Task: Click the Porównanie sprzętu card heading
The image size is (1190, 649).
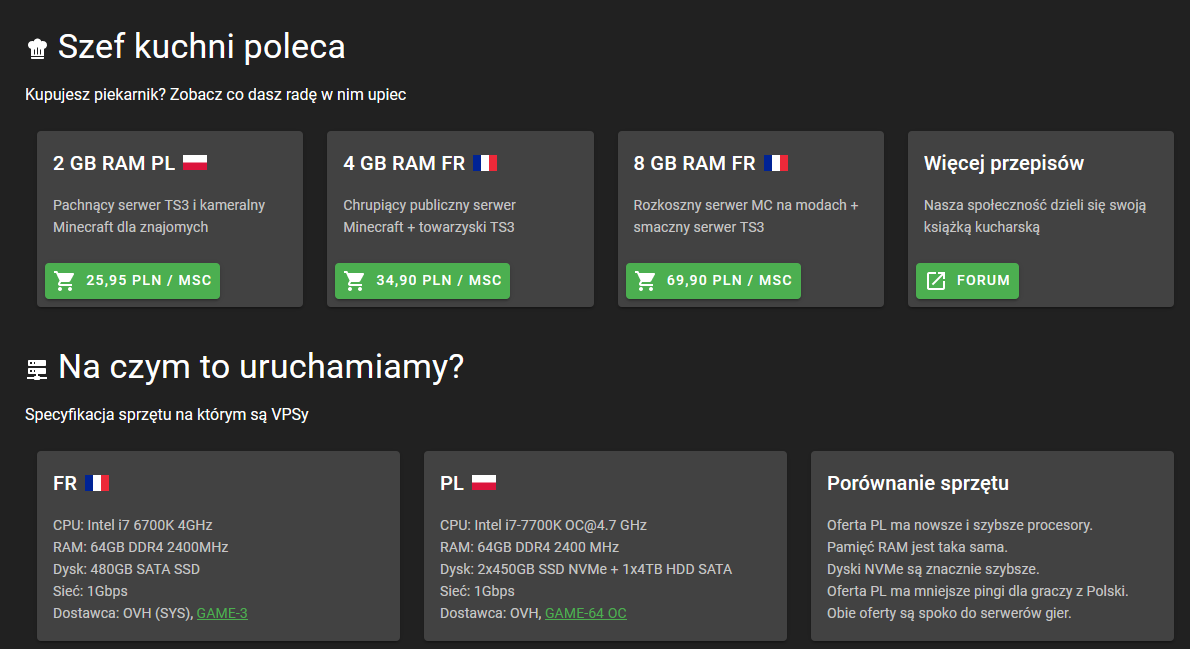Action: pyautogui.click(x=918, y=484)
